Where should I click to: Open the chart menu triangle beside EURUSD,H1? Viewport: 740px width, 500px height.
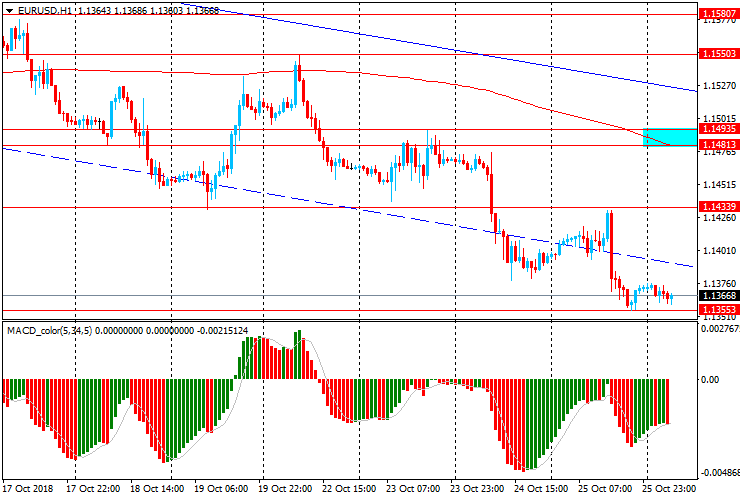[x=9, y=10]
